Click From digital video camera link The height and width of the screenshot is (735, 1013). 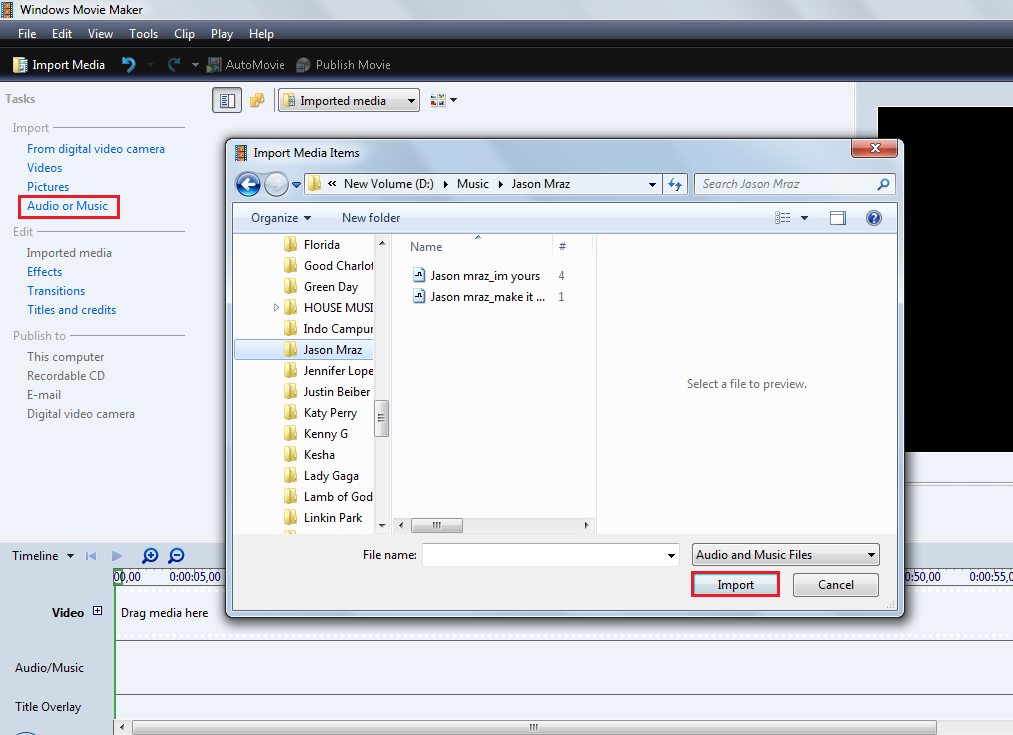click(96, 149)
